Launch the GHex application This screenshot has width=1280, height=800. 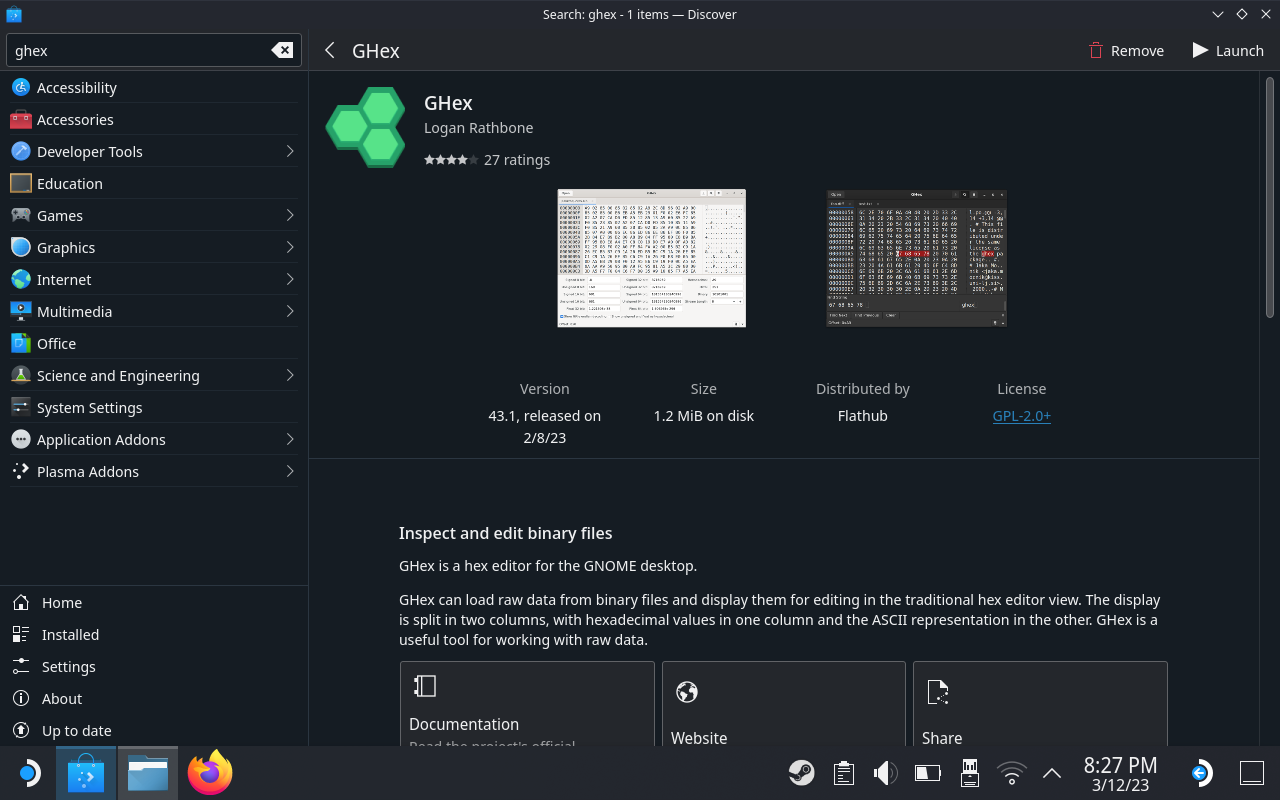tap(1228, 51)
